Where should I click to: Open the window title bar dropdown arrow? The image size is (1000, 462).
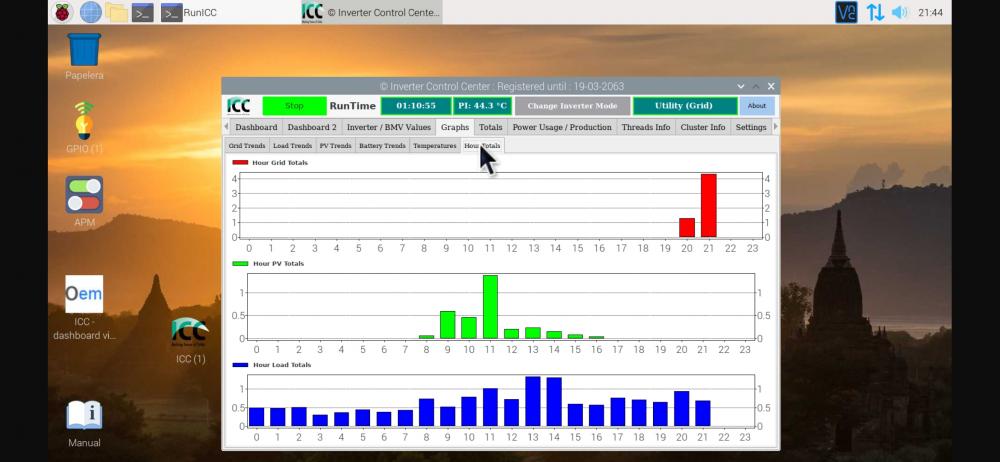tap(740, 86)
